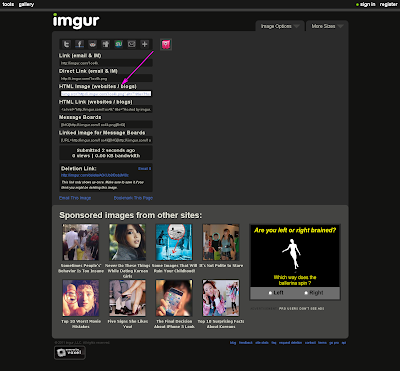Click the sign in link
This screenshot has height=371, width=400.
click(x=368, y=4)
